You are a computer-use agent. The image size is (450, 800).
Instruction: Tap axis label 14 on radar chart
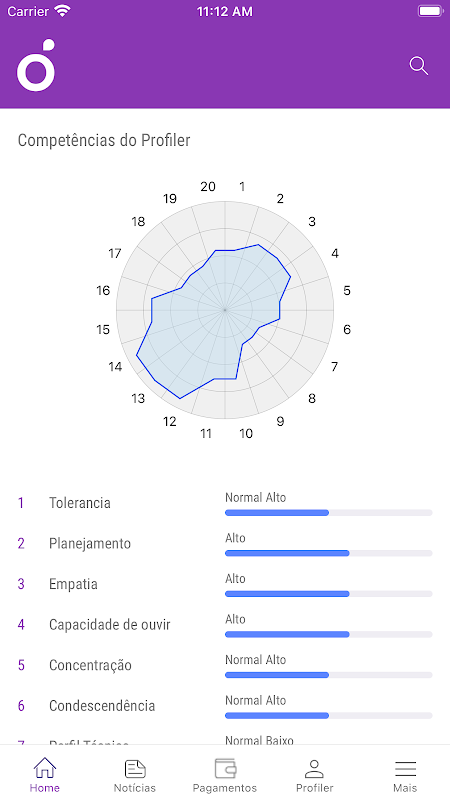point(115,366)
